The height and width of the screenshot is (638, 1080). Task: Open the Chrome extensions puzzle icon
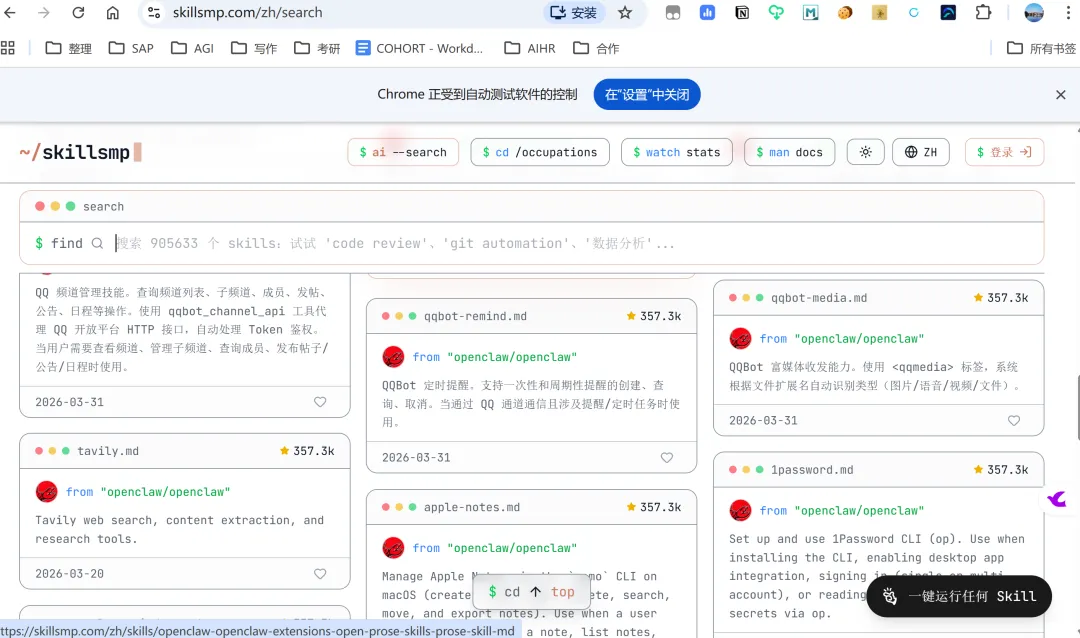coord(983,12)
